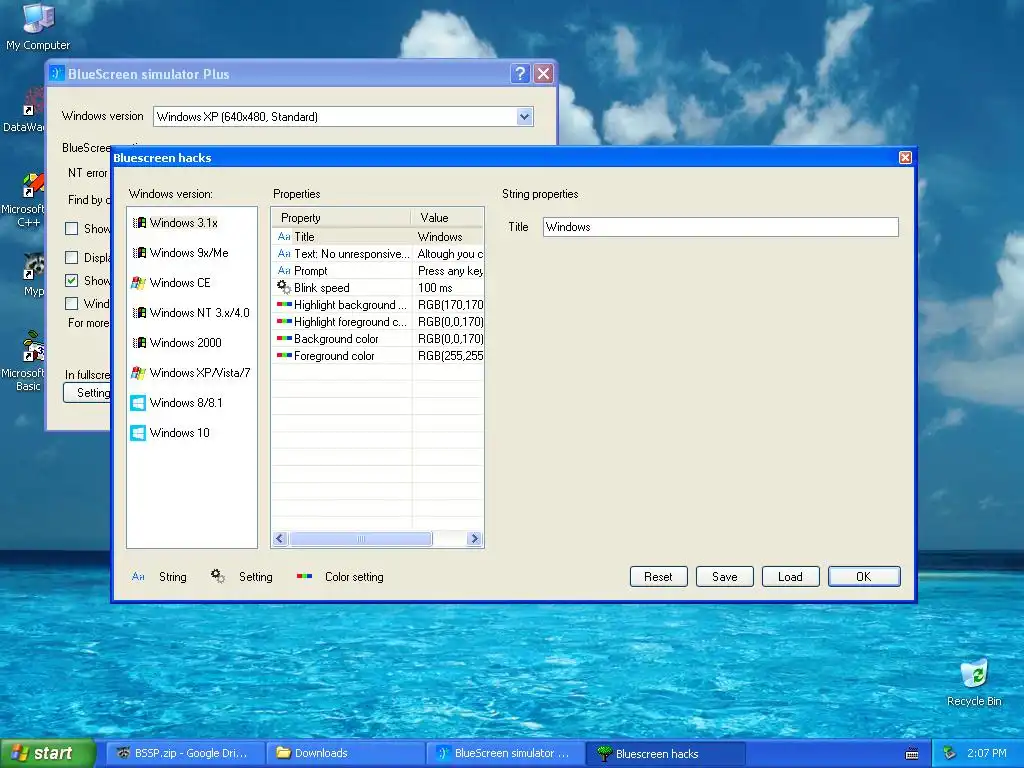Choose the Windows XP/Vista/7 flag icon

click(x=138, y=373)
